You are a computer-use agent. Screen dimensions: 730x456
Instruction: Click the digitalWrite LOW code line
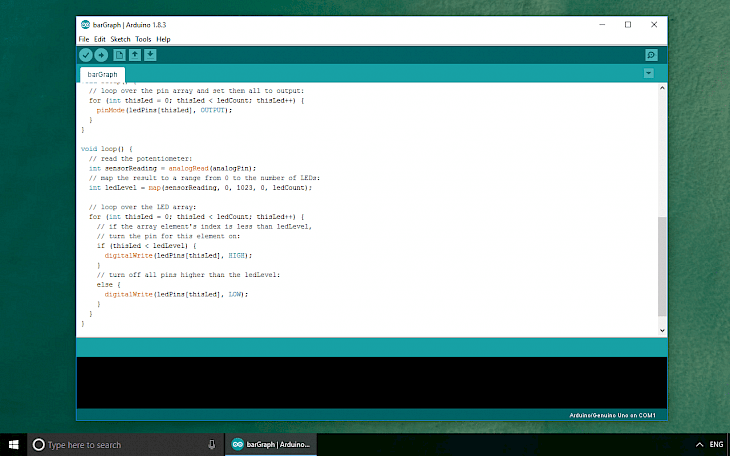(176, 294)
